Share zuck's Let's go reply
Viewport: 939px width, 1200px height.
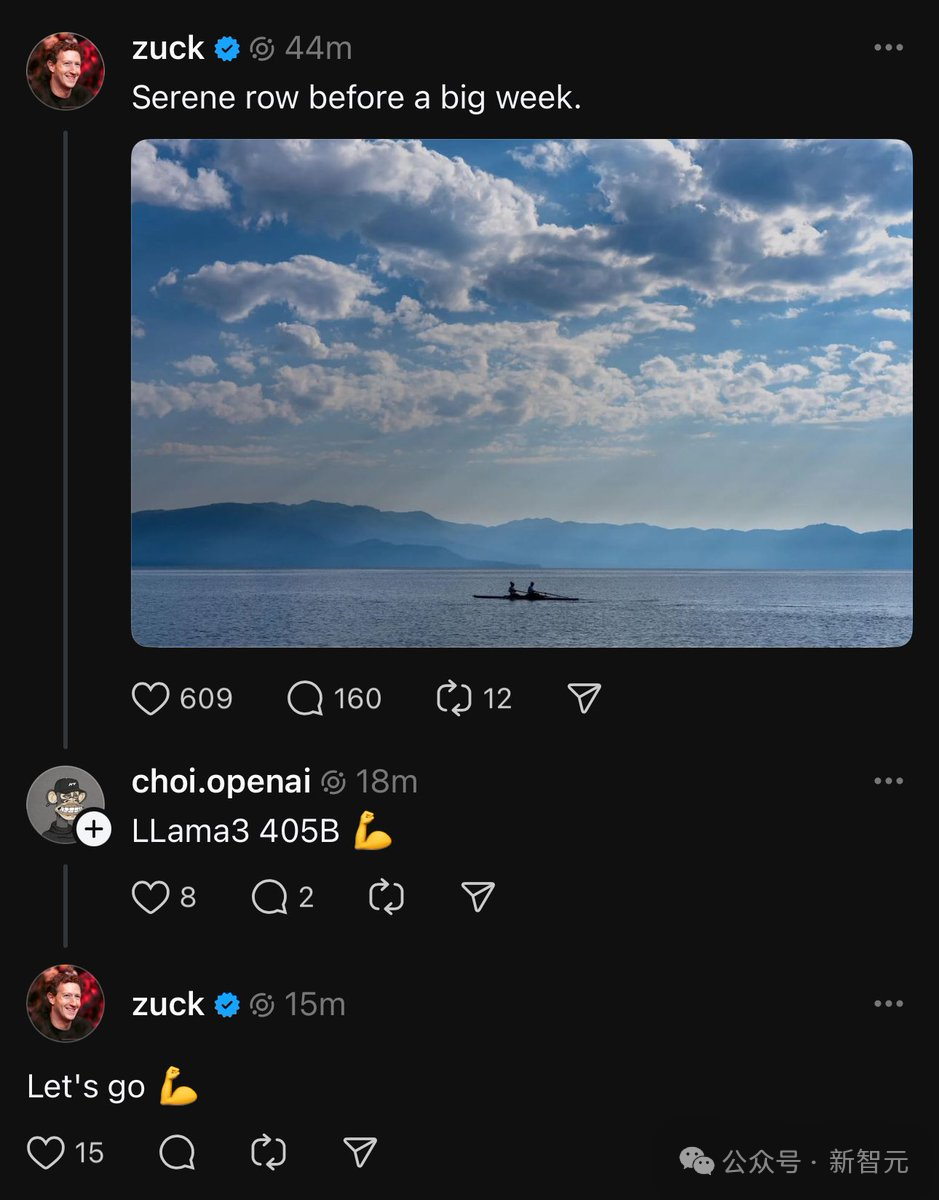pyautogui.click(x=360, y=1152)
